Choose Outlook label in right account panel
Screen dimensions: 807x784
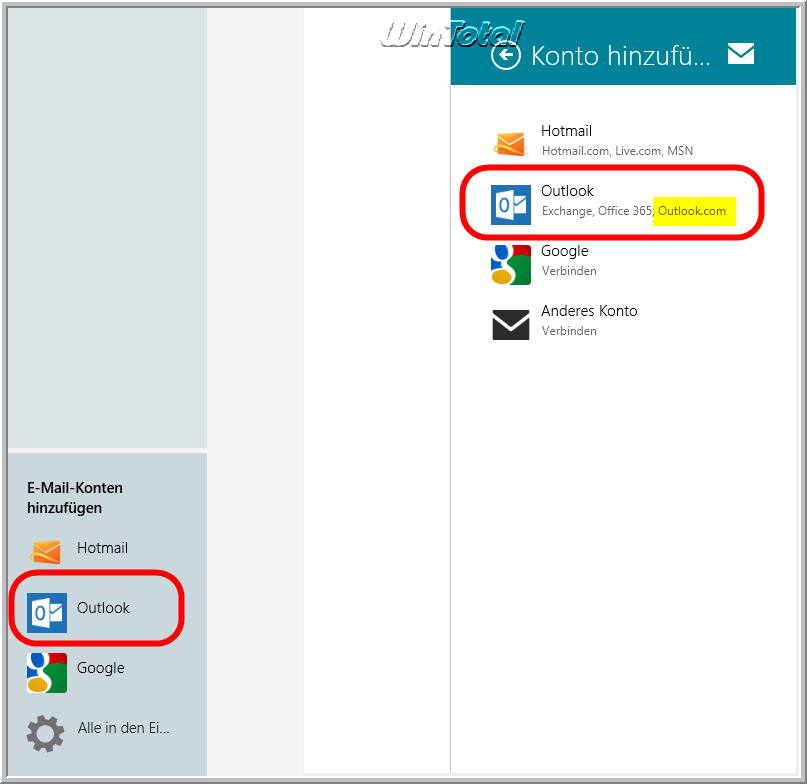tap(567, 191)
